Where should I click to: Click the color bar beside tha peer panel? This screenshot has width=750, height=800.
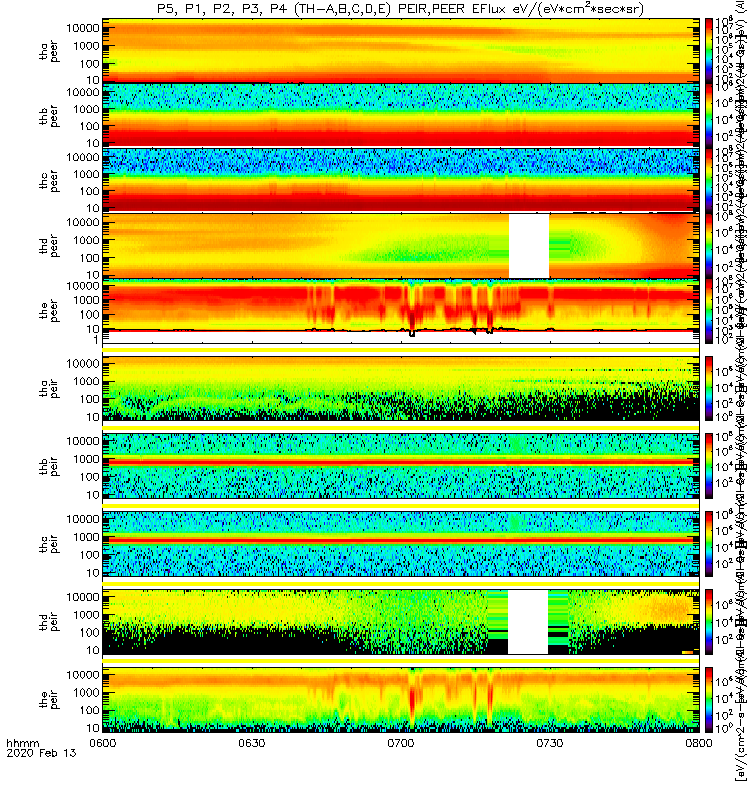pyautogui.click(x=709, y=51)
